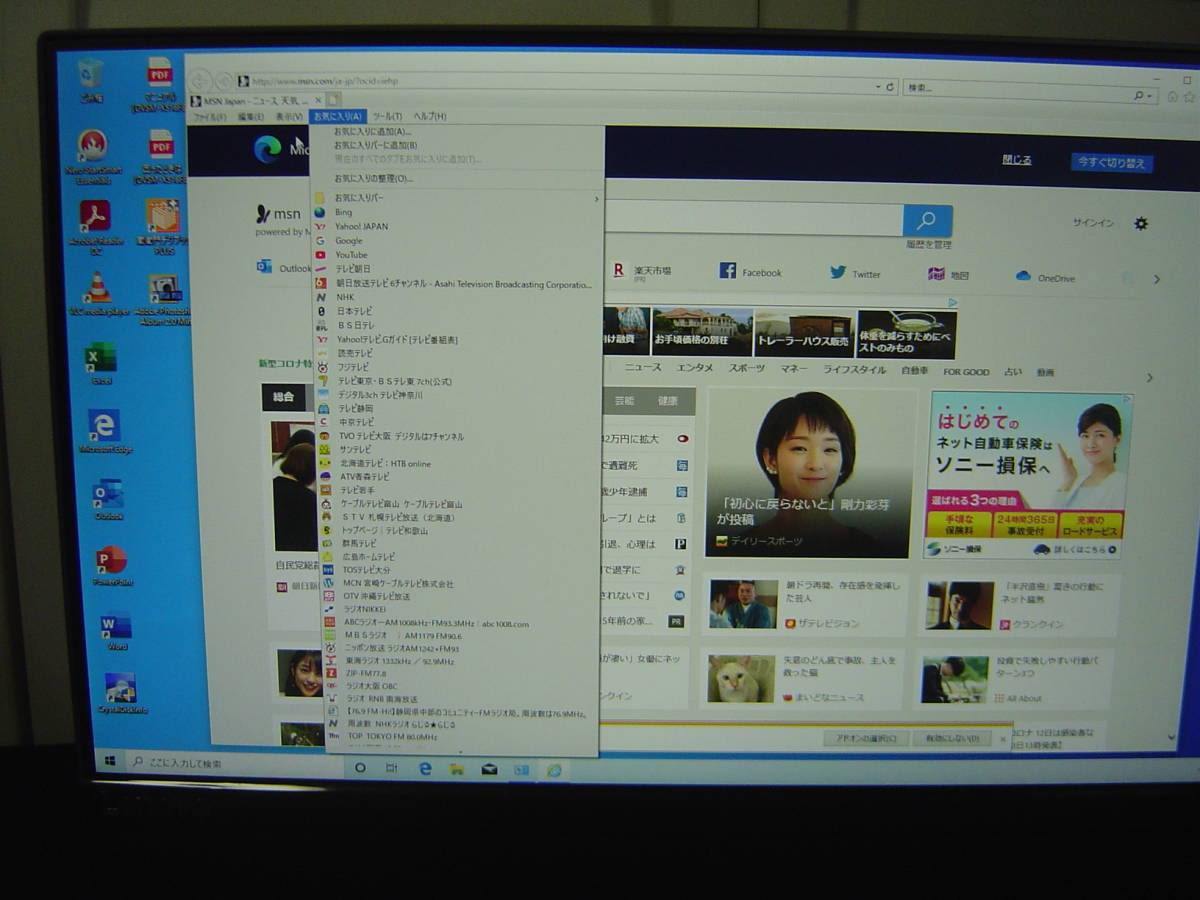The height and width of the screenshot is (900, 1200).
Task: Click the 今すぐ切り替え button
Action: 1111,162
